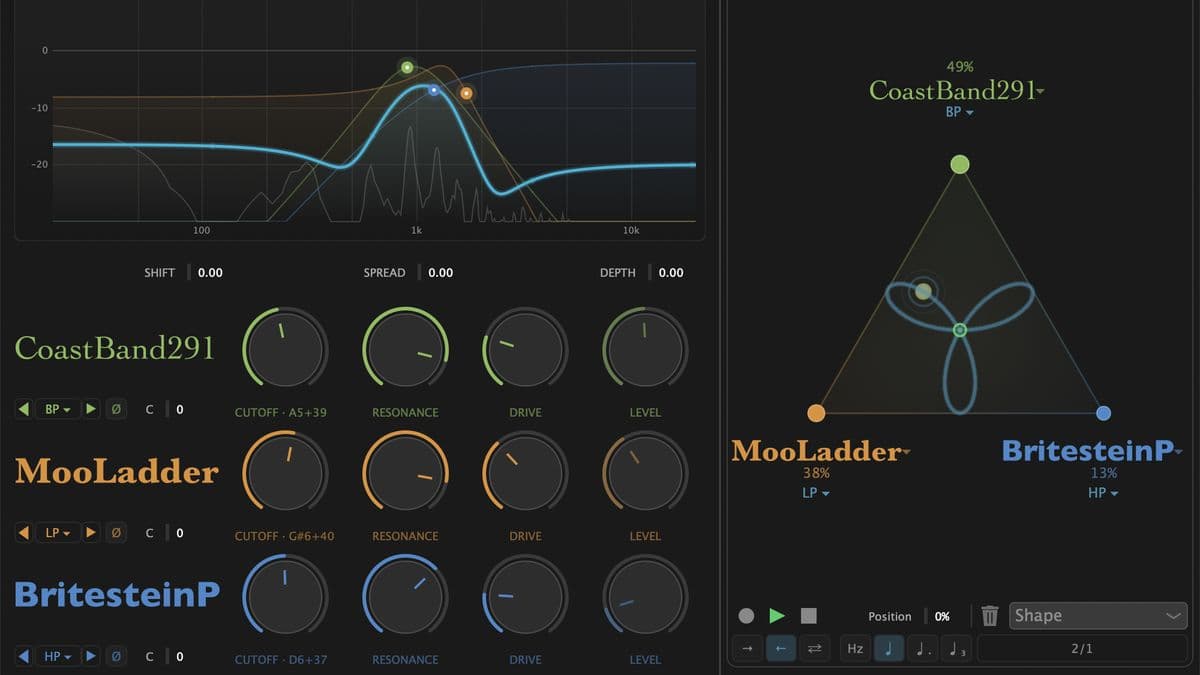
Task: Click the orange MooLadder cutoff knob
Action: [x=285, y=472]
